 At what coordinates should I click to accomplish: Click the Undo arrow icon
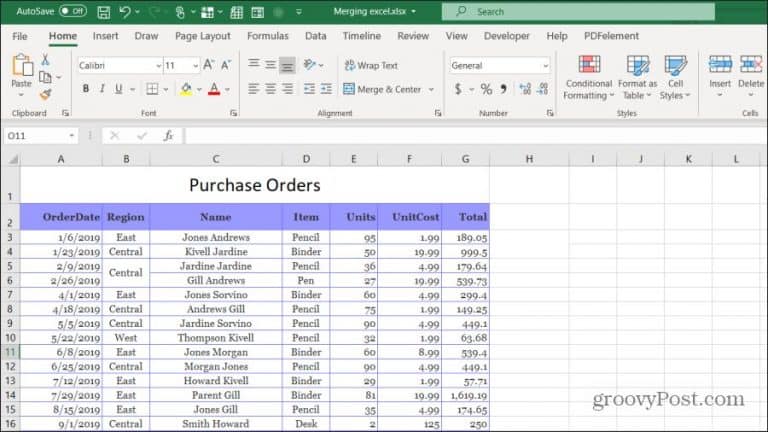(x=125, y=12)
